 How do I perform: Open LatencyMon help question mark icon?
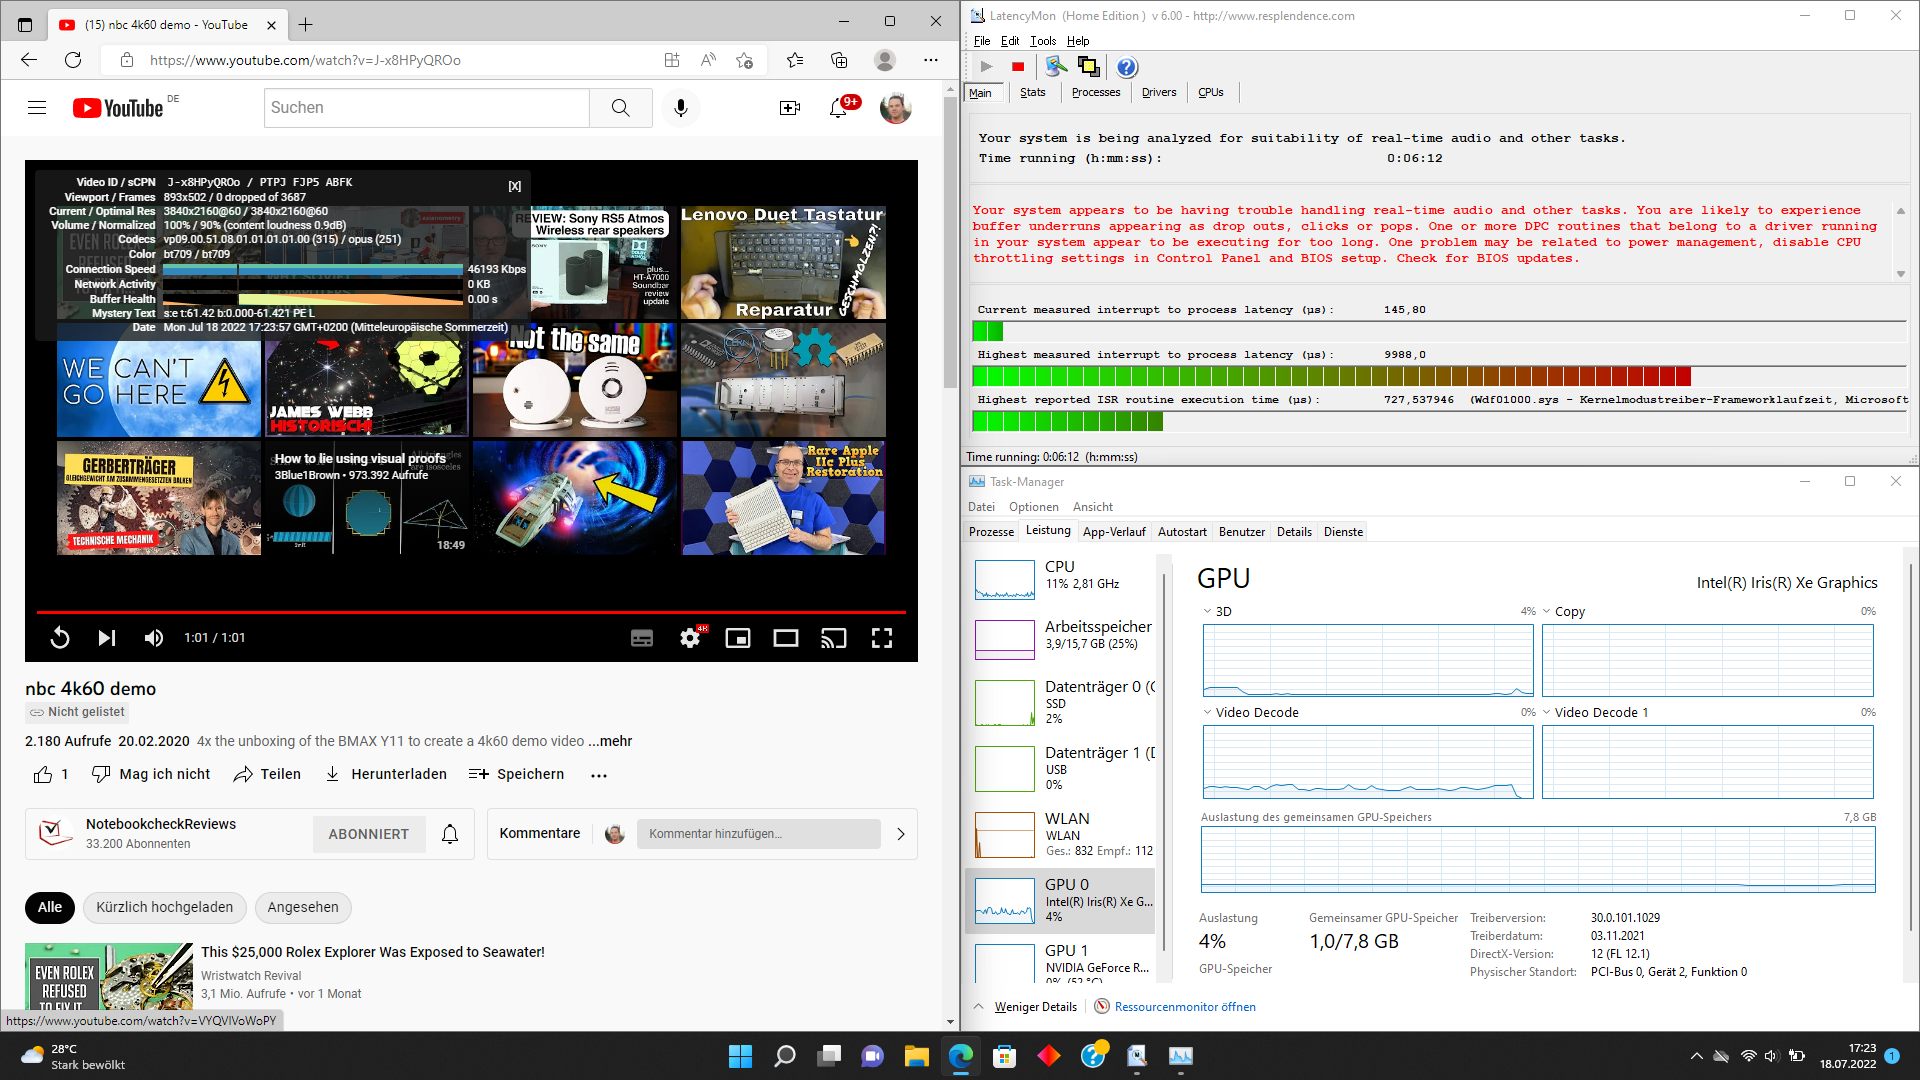(x=1126, y=67)
